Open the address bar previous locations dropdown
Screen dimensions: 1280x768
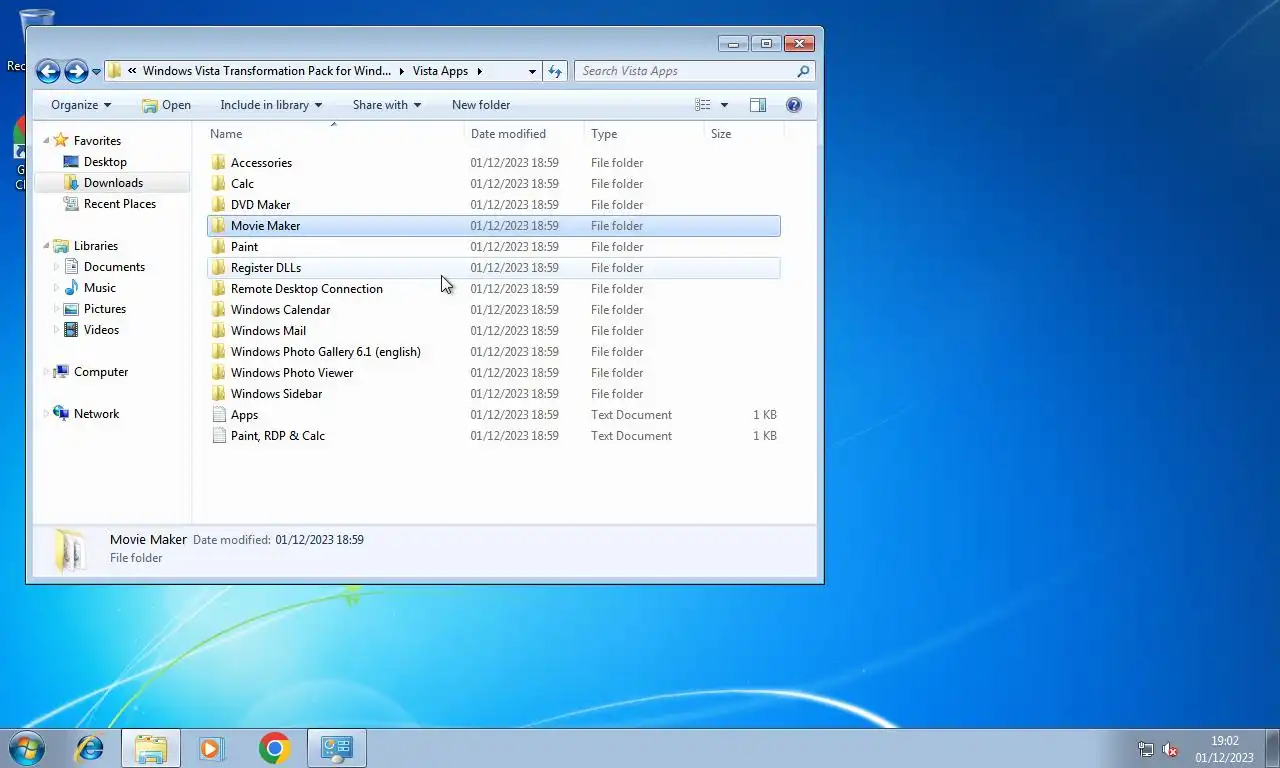(532, 72)
